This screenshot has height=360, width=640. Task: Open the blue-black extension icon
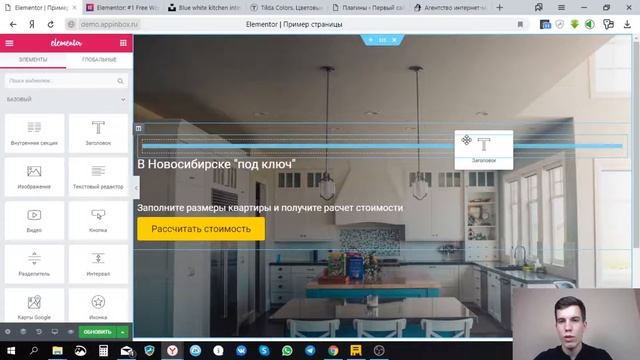click(545, 24)
